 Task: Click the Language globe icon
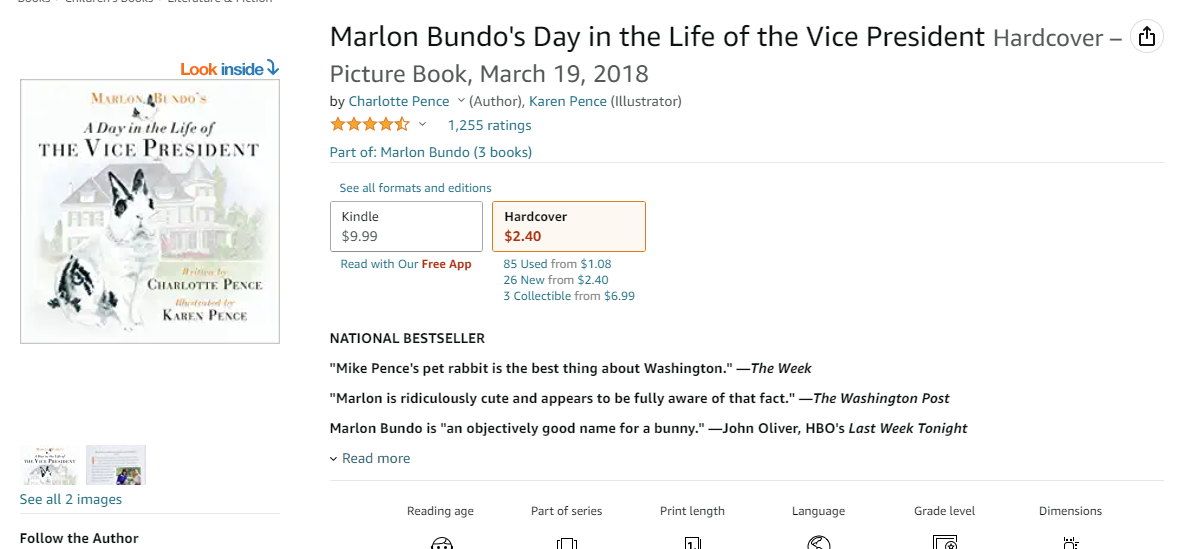coord(819,543)
